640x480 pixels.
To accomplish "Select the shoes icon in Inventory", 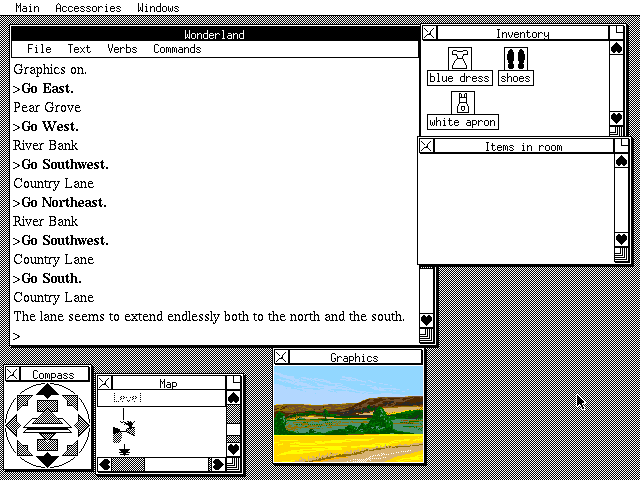I will [x=516, y=59].
